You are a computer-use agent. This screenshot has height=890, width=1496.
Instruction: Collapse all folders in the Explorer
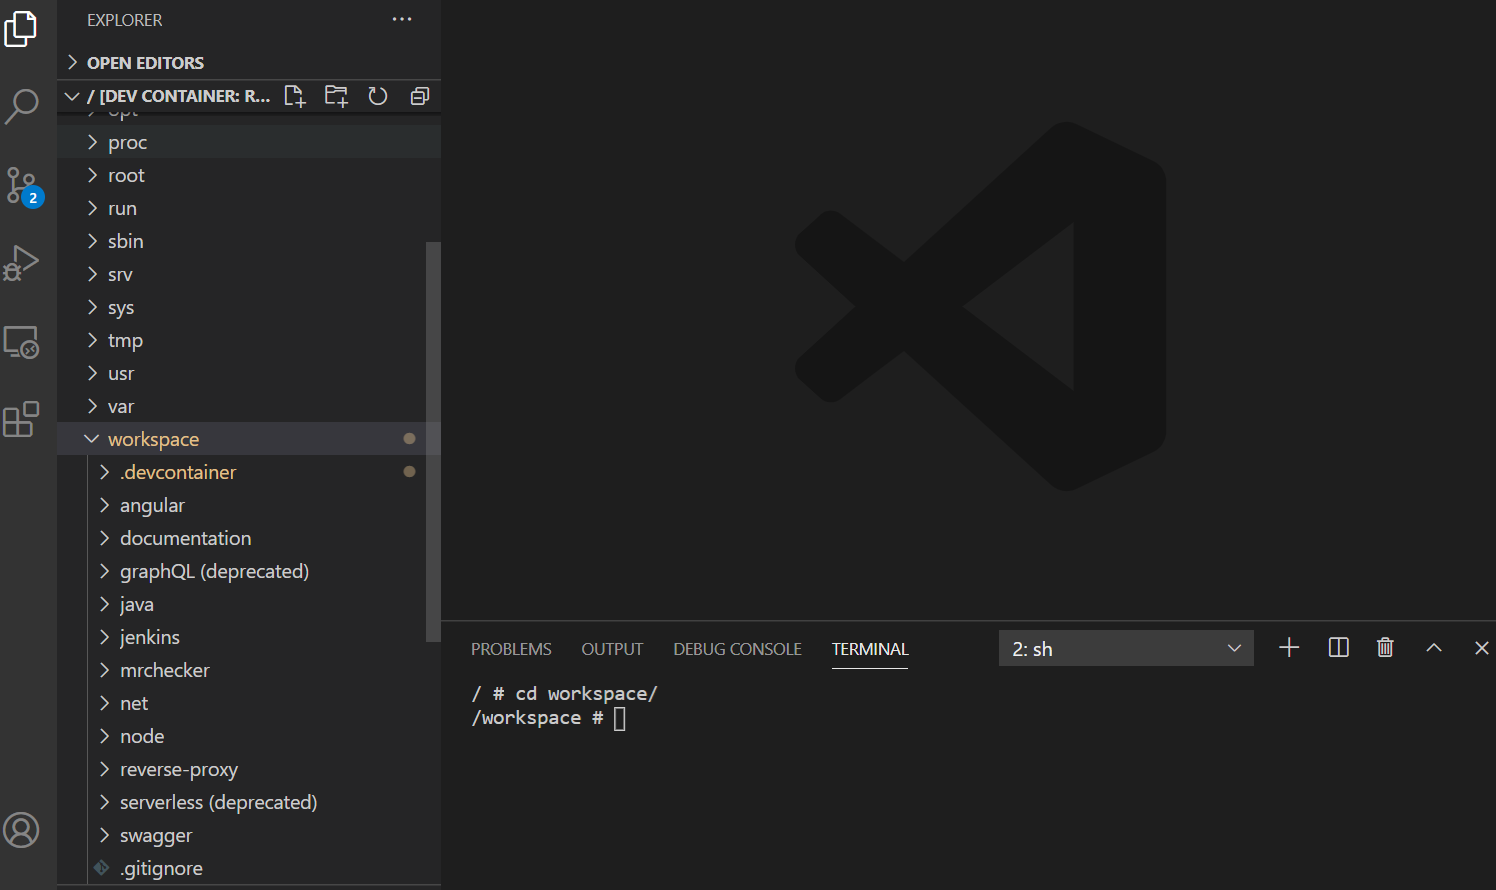tap(419, 95)
